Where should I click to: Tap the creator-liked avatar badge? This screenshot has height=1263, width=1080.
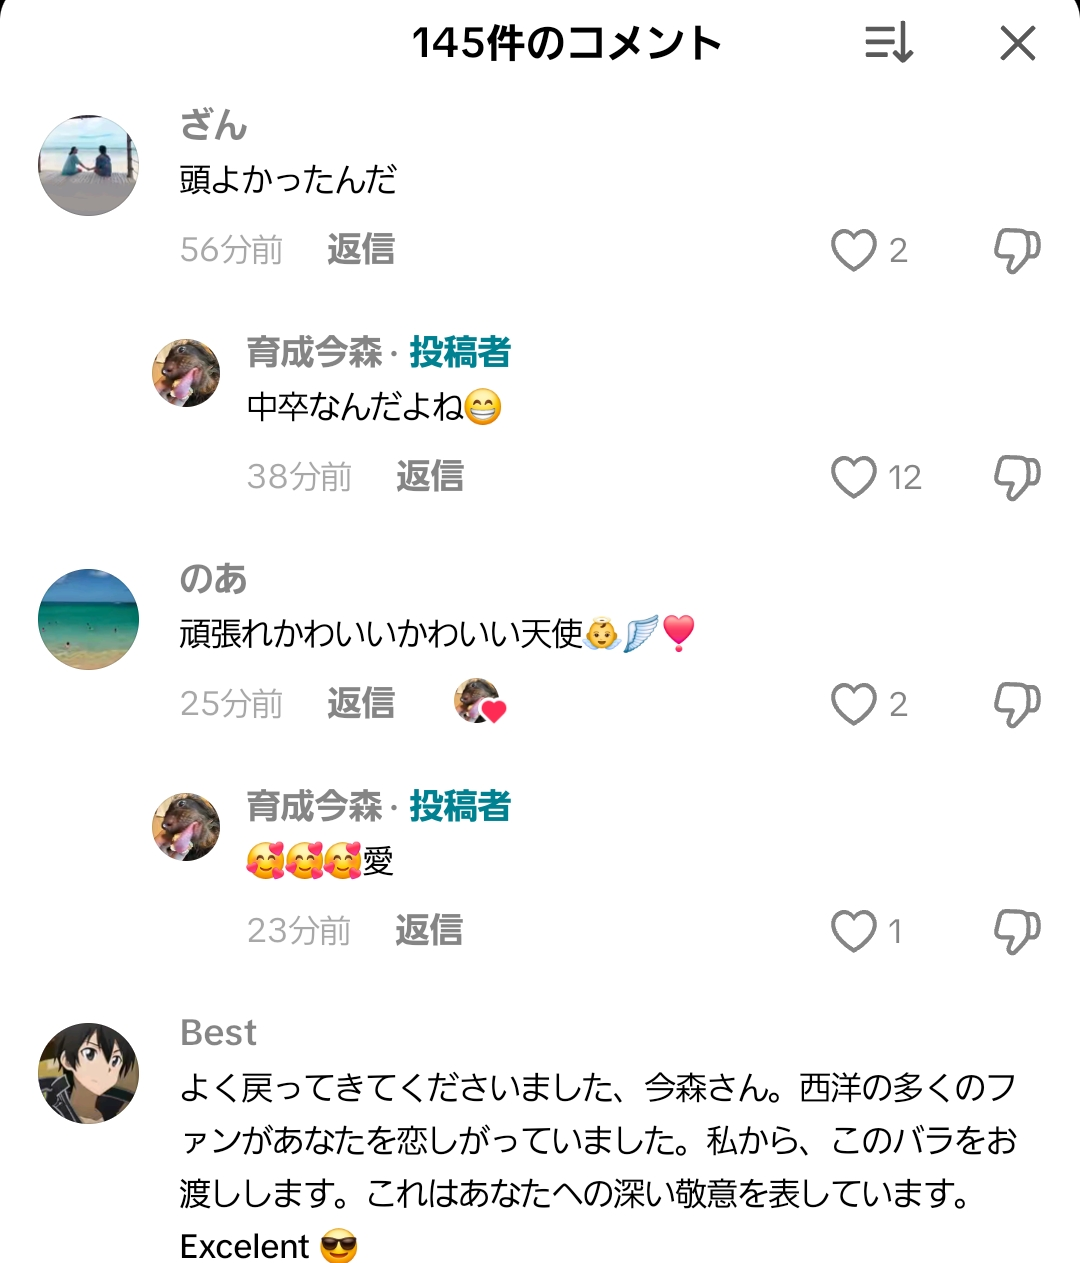(480, 701)
